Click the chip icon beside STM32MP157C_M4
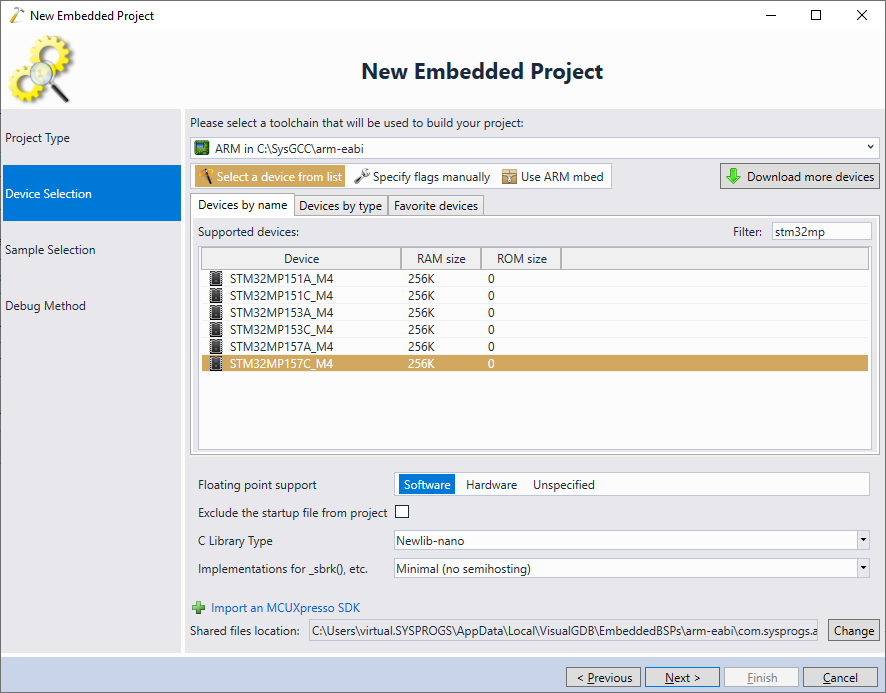This screenshot has height=693, width=886. 216,363
